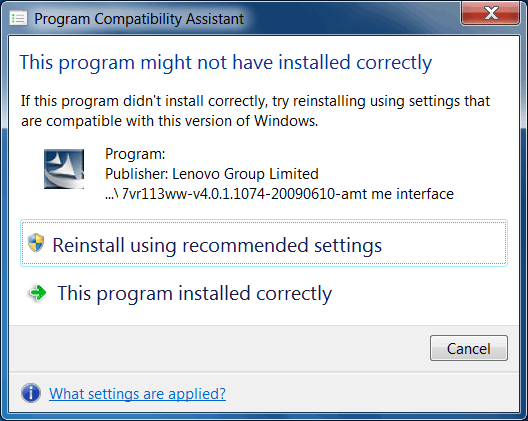
Task: Click the green arrow icon
Action: 37,293
